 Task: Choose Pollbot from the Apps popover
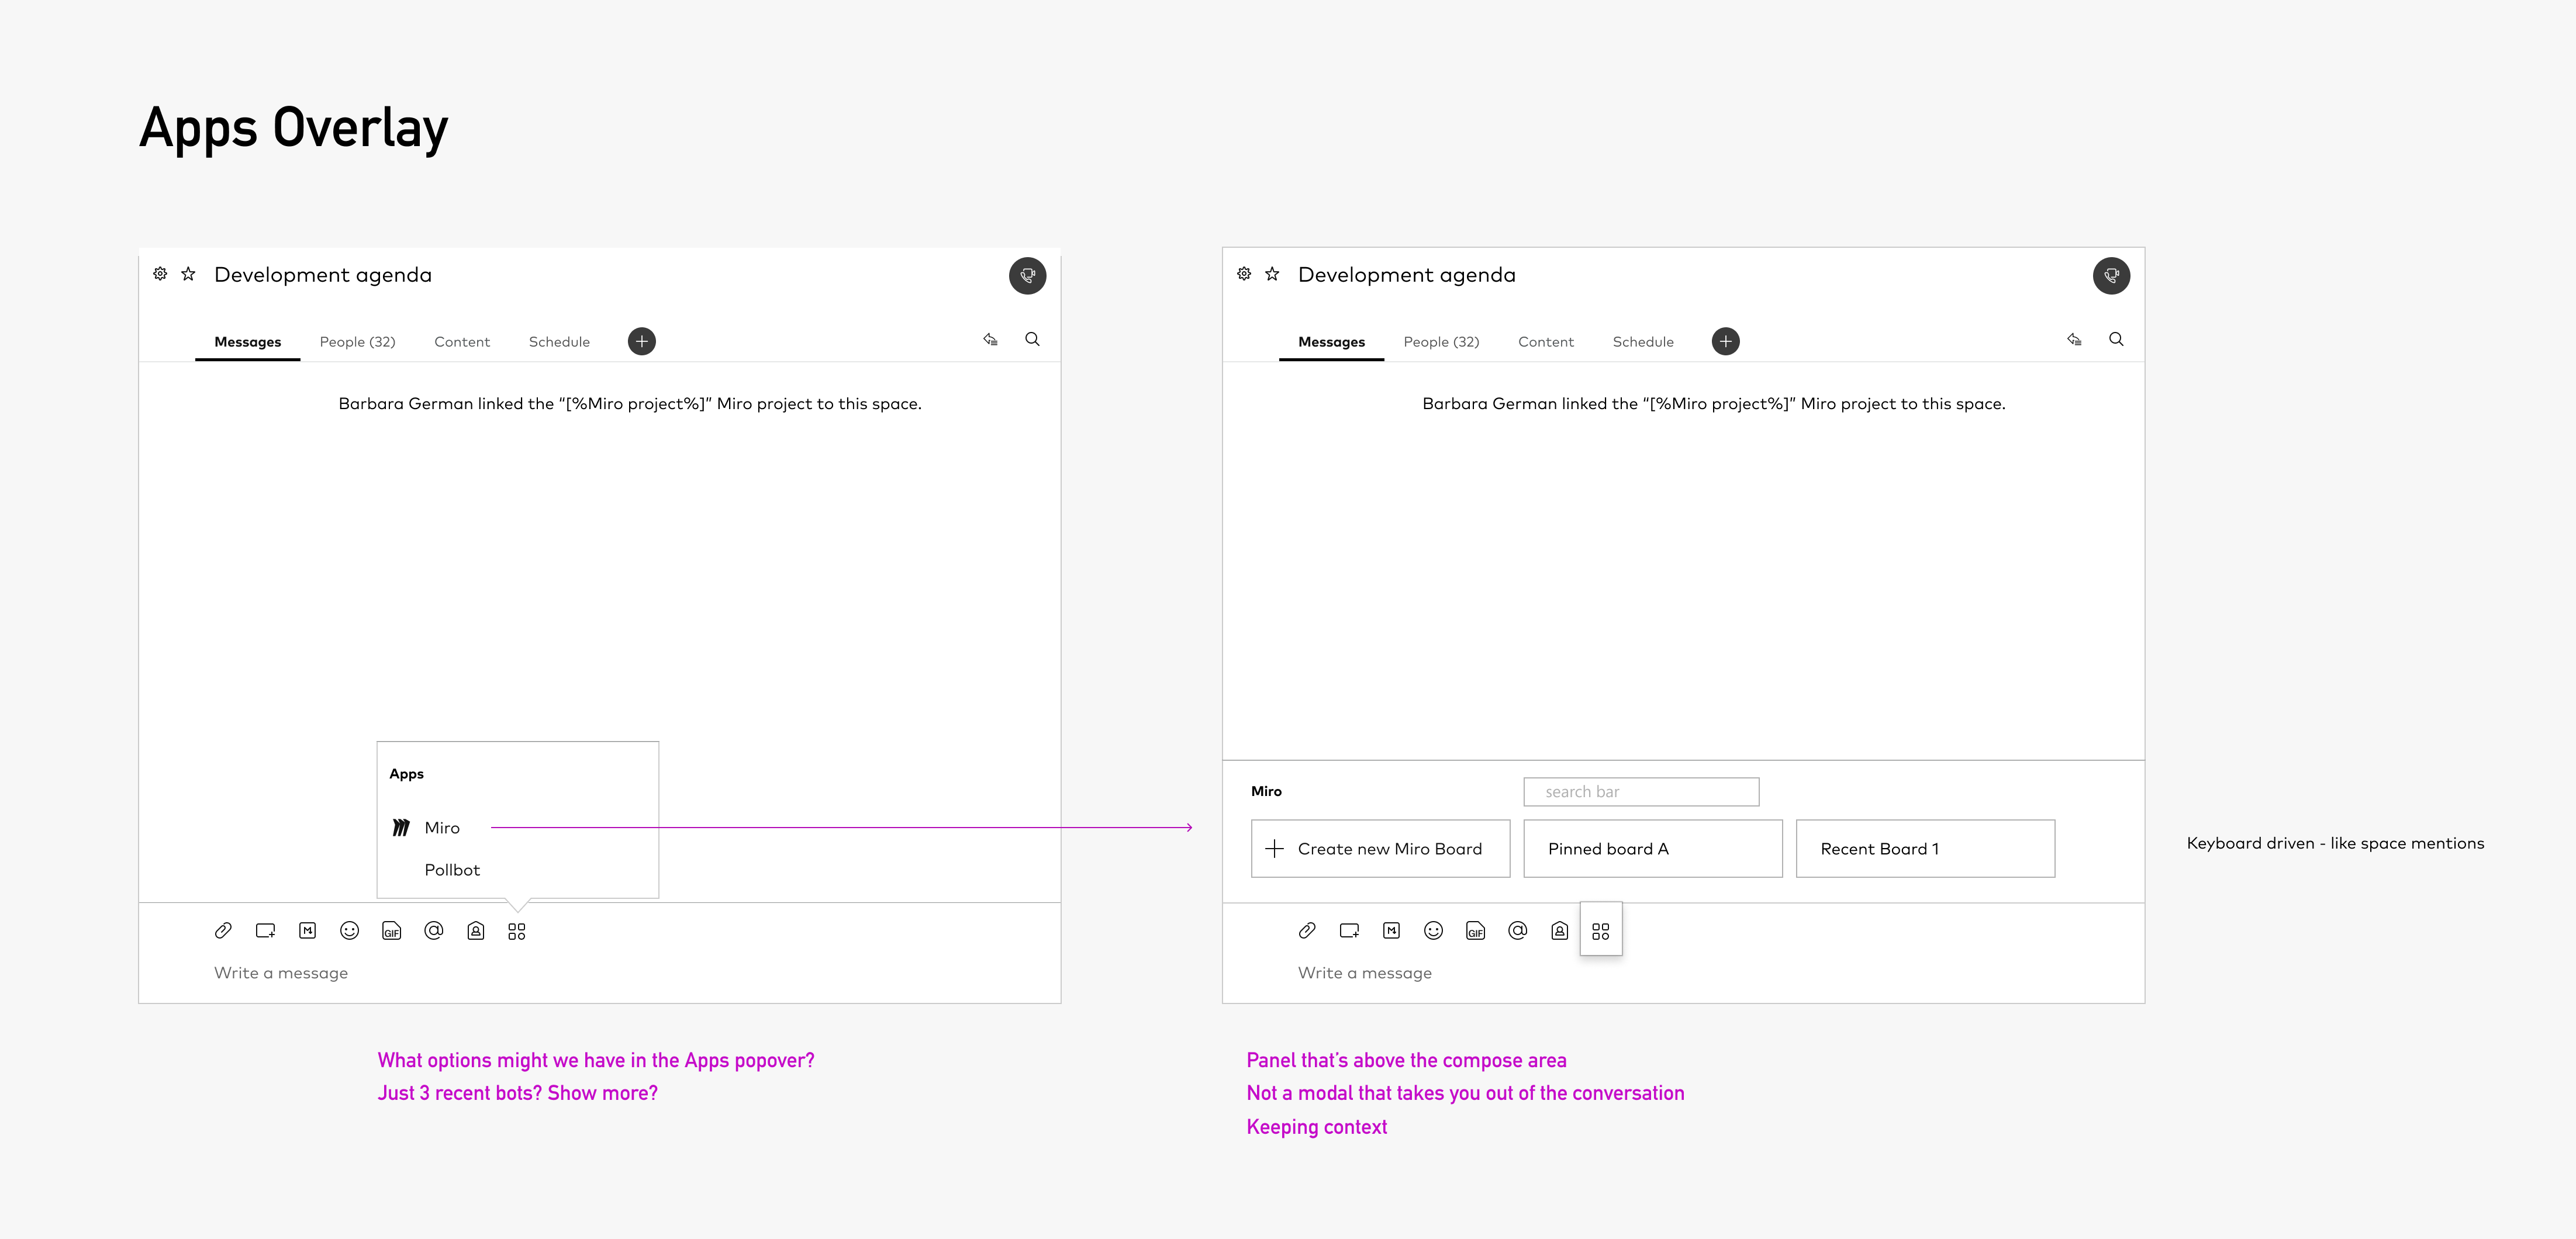(452, 869)
